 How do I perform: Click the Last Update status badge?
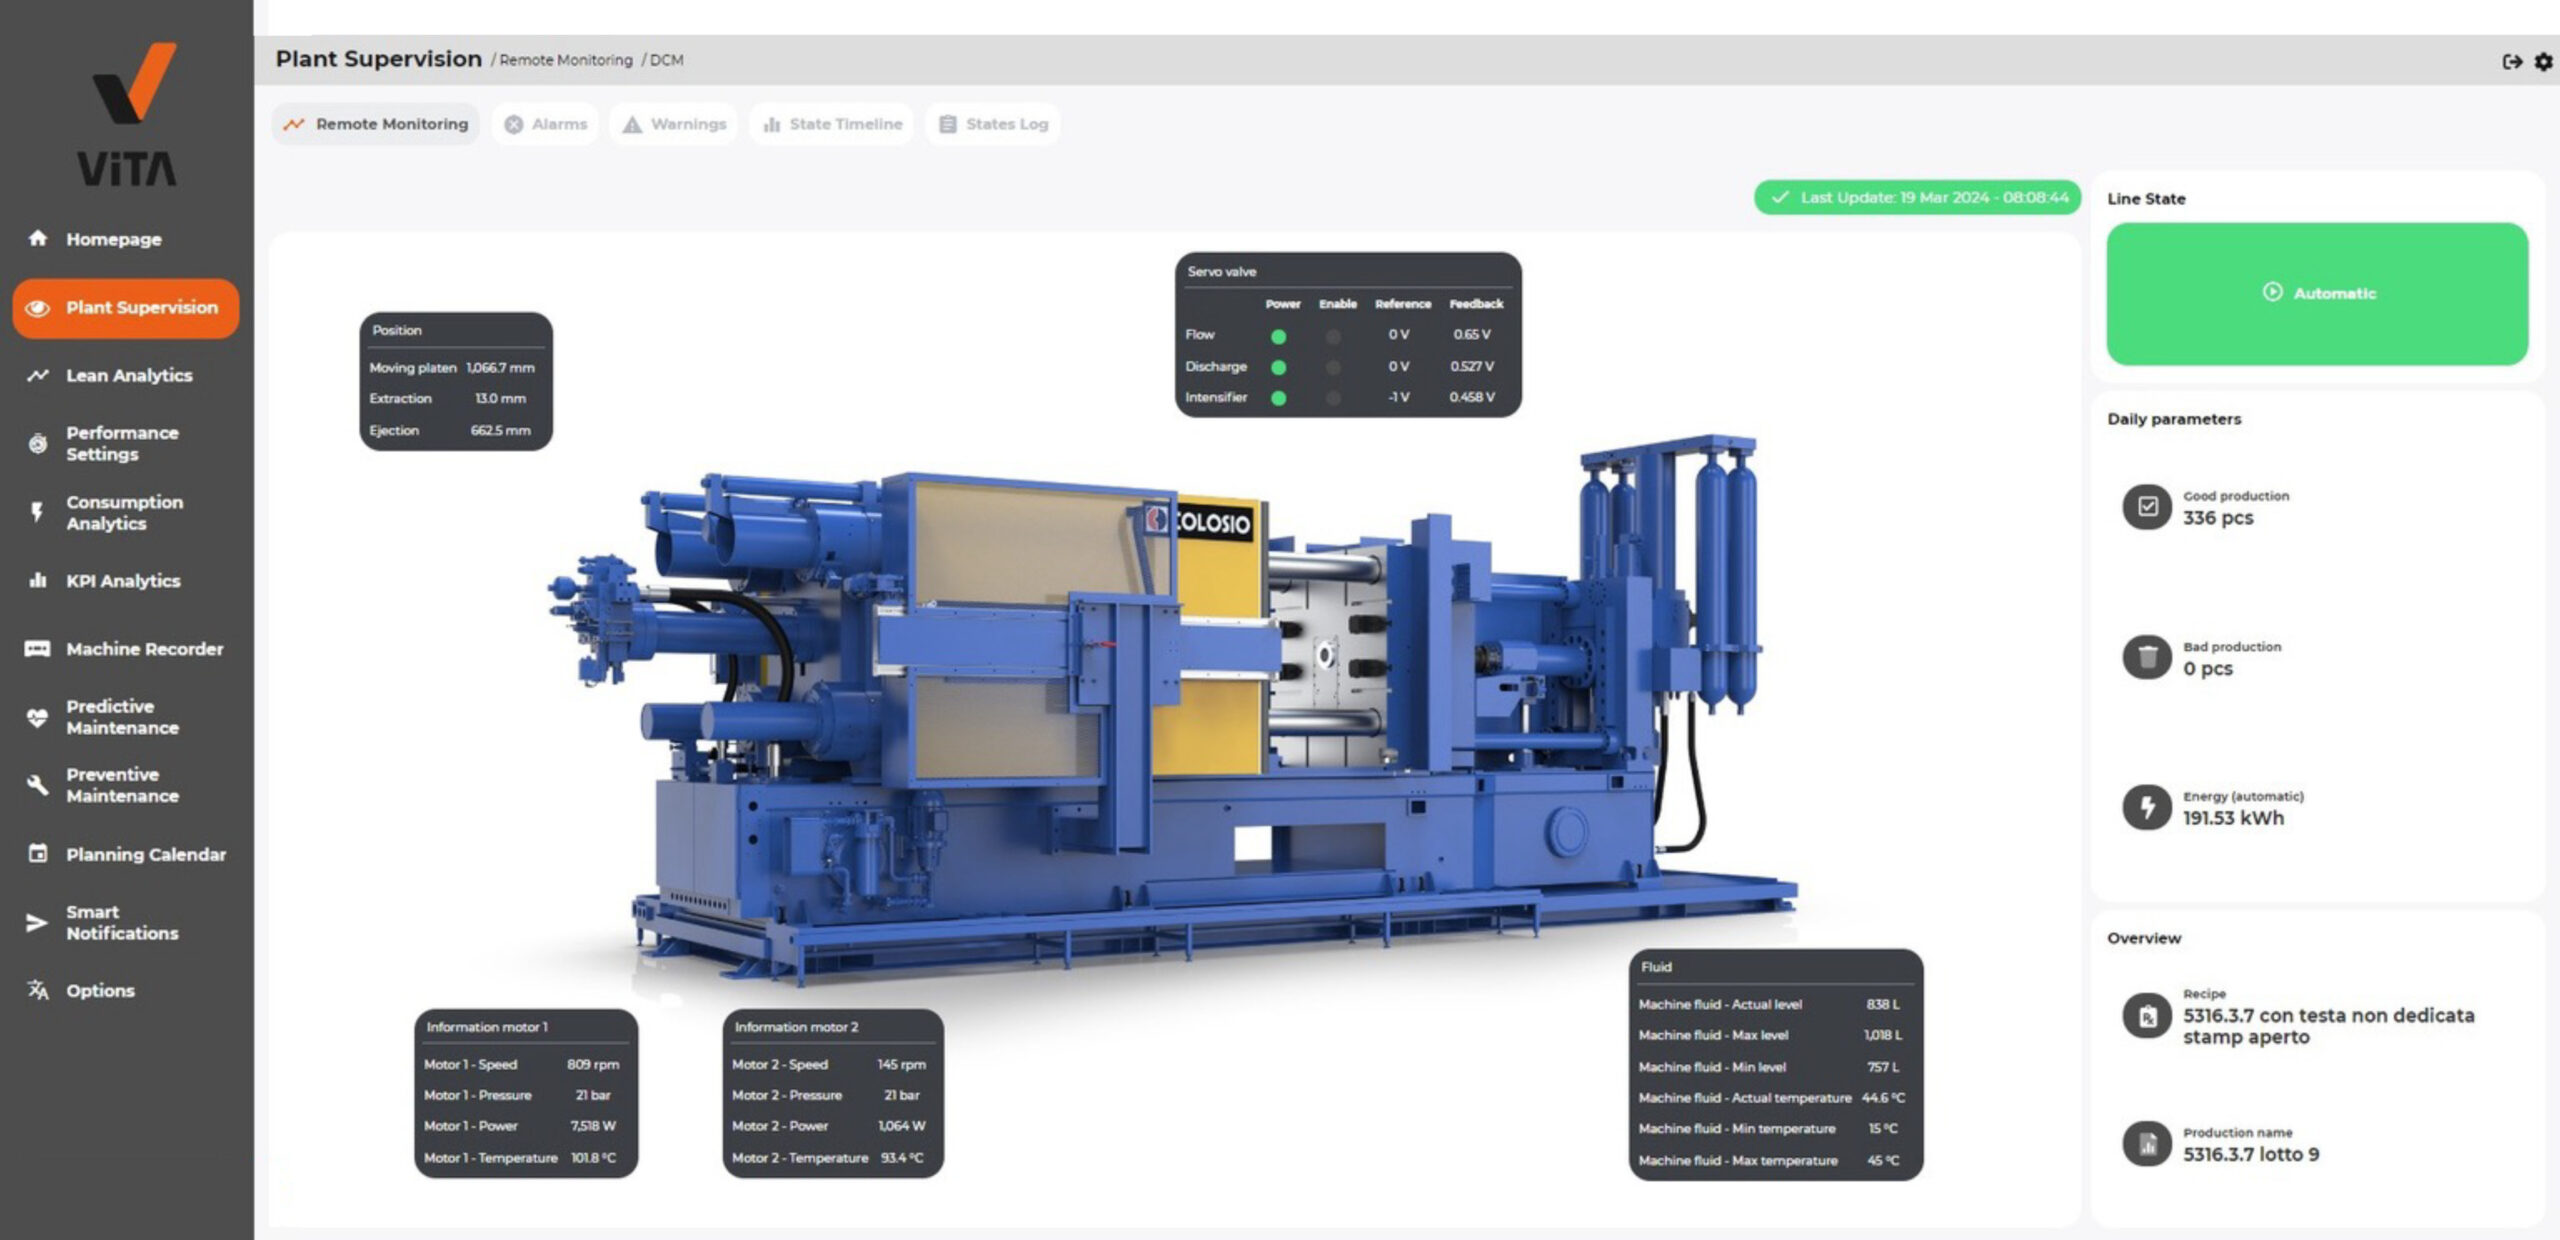pyautogui.click(x=1917, y=197)
